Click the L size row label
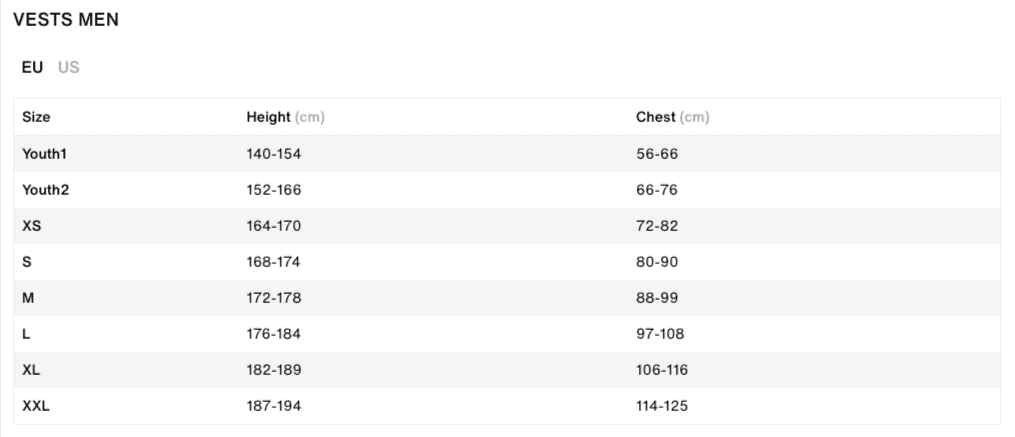 click(x=26, y=334)
